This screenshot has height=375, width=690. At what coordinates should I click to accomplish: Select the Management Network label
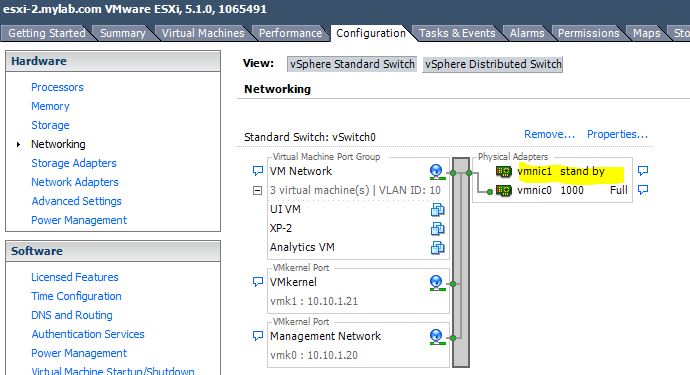pyautogui.click(x=325, y=336)
